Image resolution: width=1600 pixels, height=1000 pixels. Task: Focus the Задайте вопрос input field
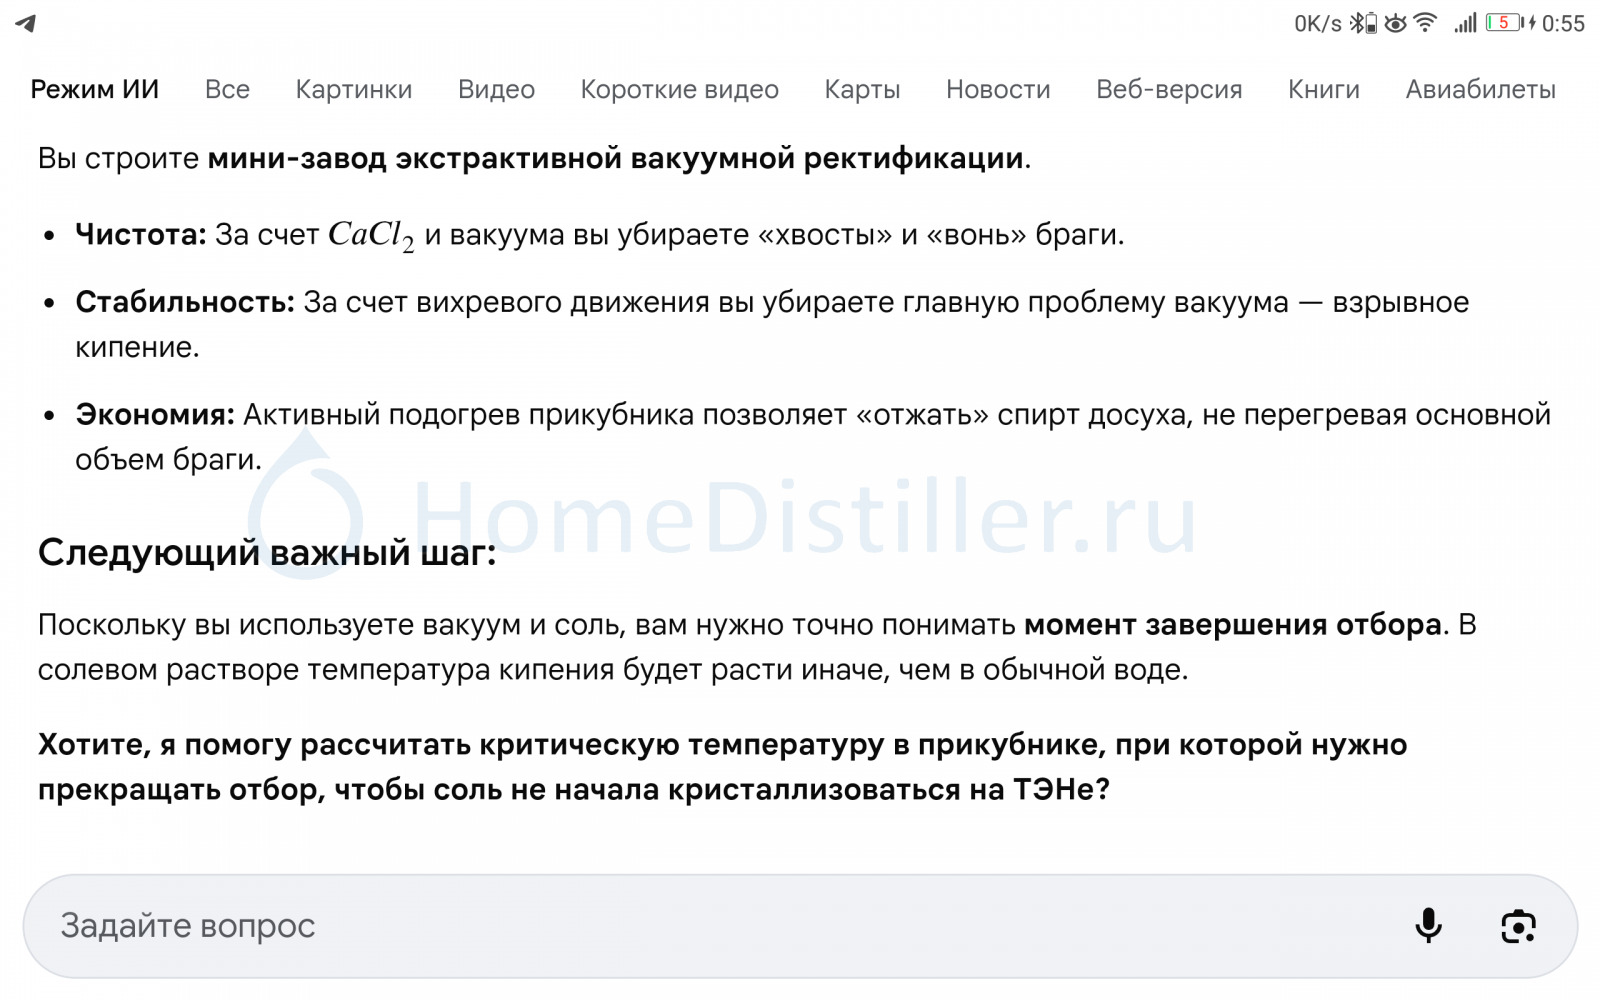pos(700,926)
